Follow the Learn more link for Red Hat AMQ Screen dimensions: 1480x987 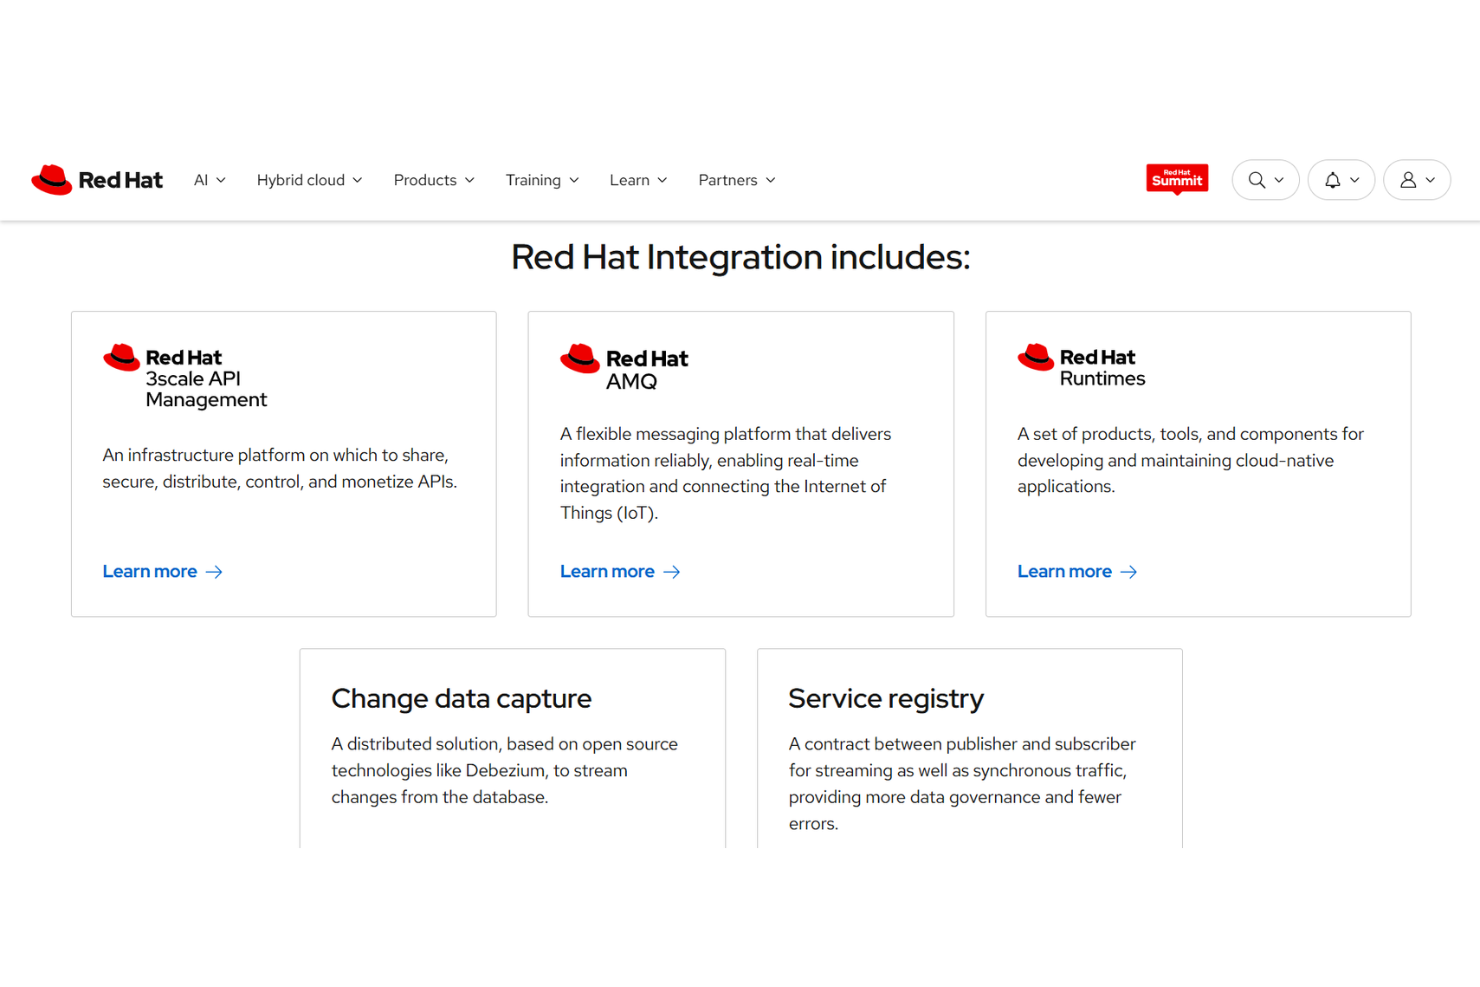pos(607,571)
